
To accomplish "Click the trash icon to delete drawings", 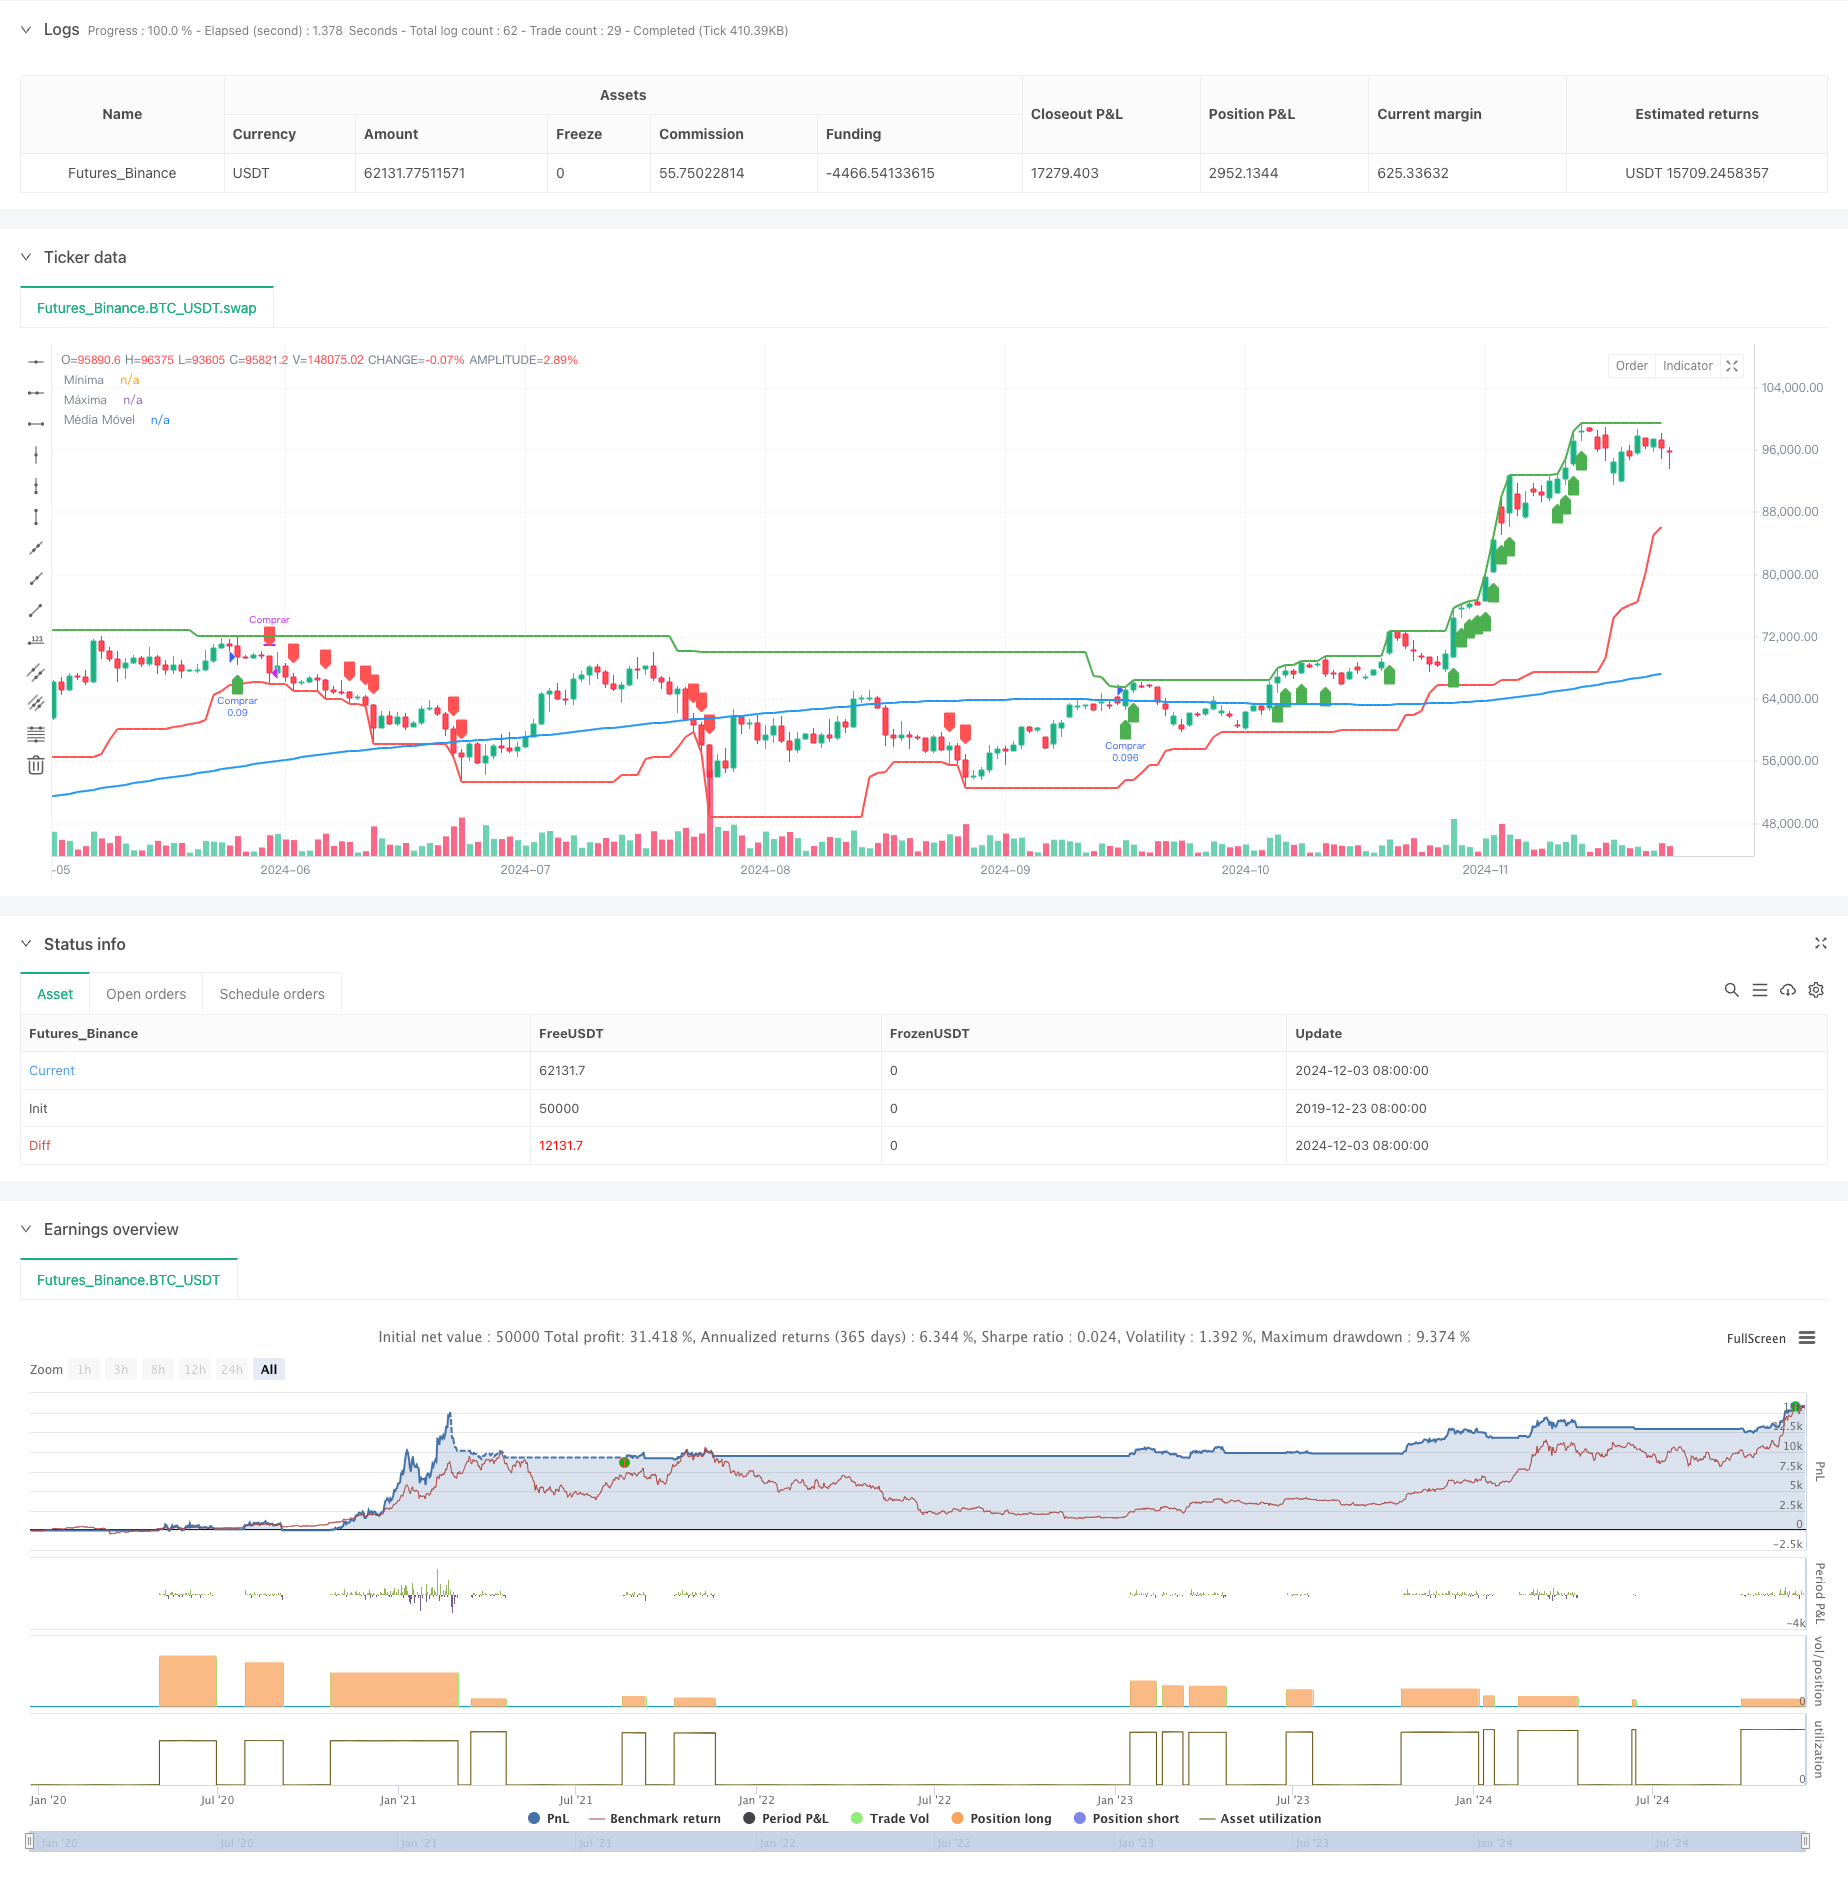I will 36,765.
